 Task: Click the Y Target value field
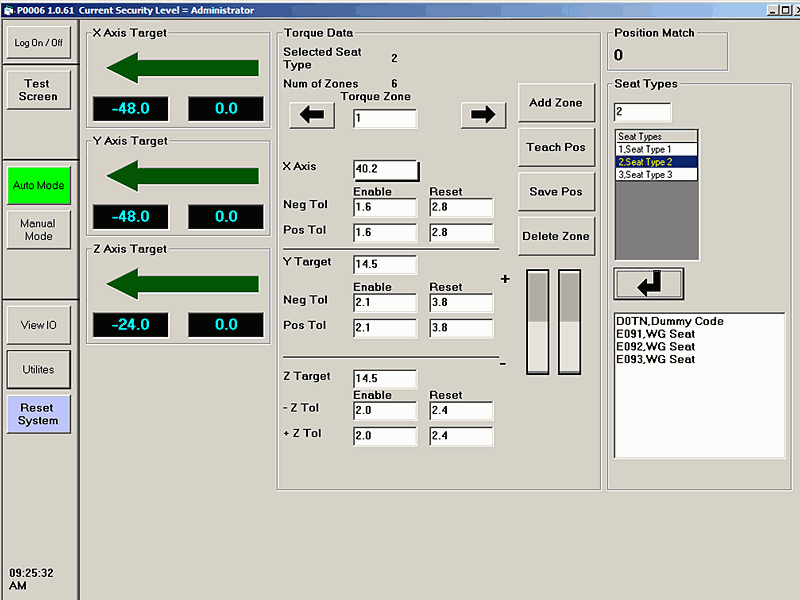tap(385, 264)
